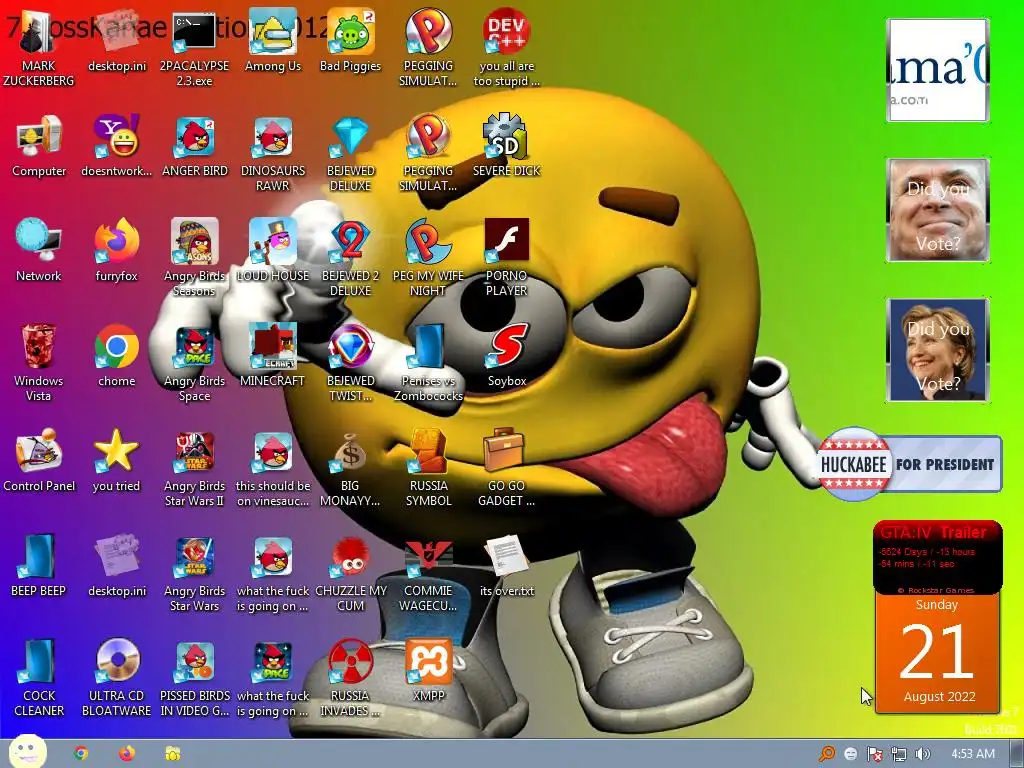This screenshot has width=1024, height=768.
Task: Open the BEJEWED TWIST... icon
Action: [x=350, y=363]
